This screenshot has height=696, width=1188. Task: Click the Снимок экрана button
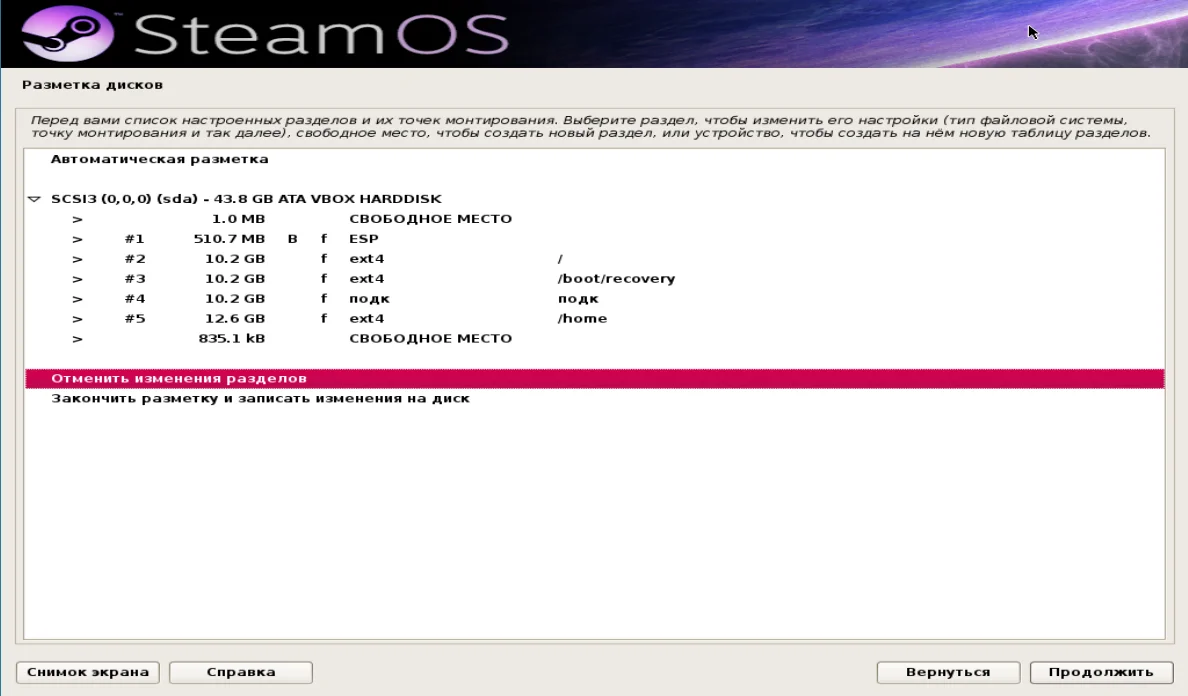88,673
